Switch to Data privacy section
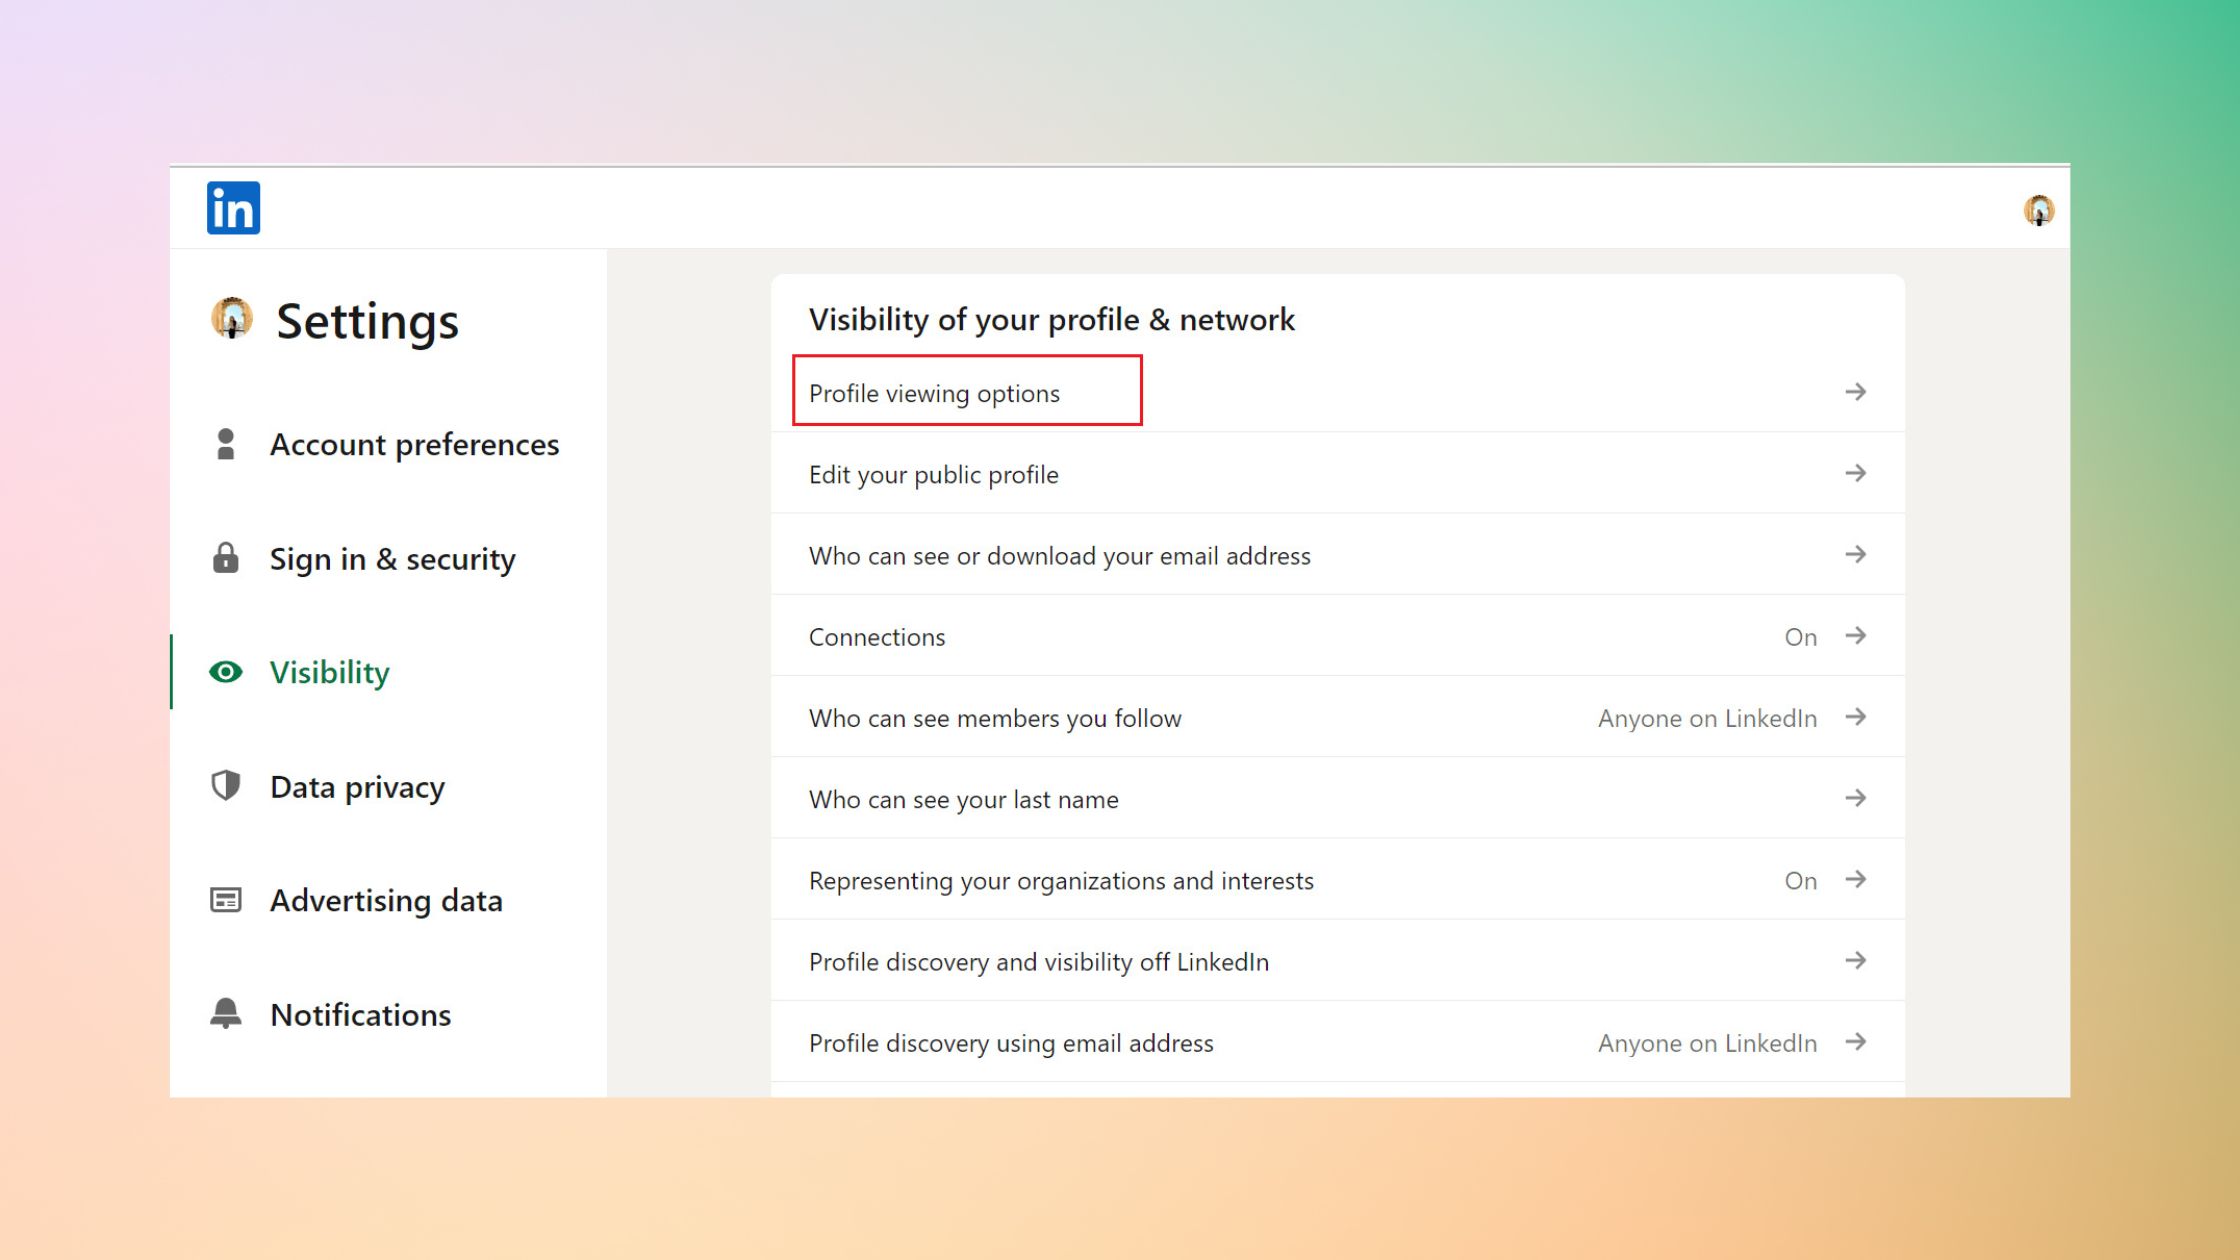 tap(357, 787)
